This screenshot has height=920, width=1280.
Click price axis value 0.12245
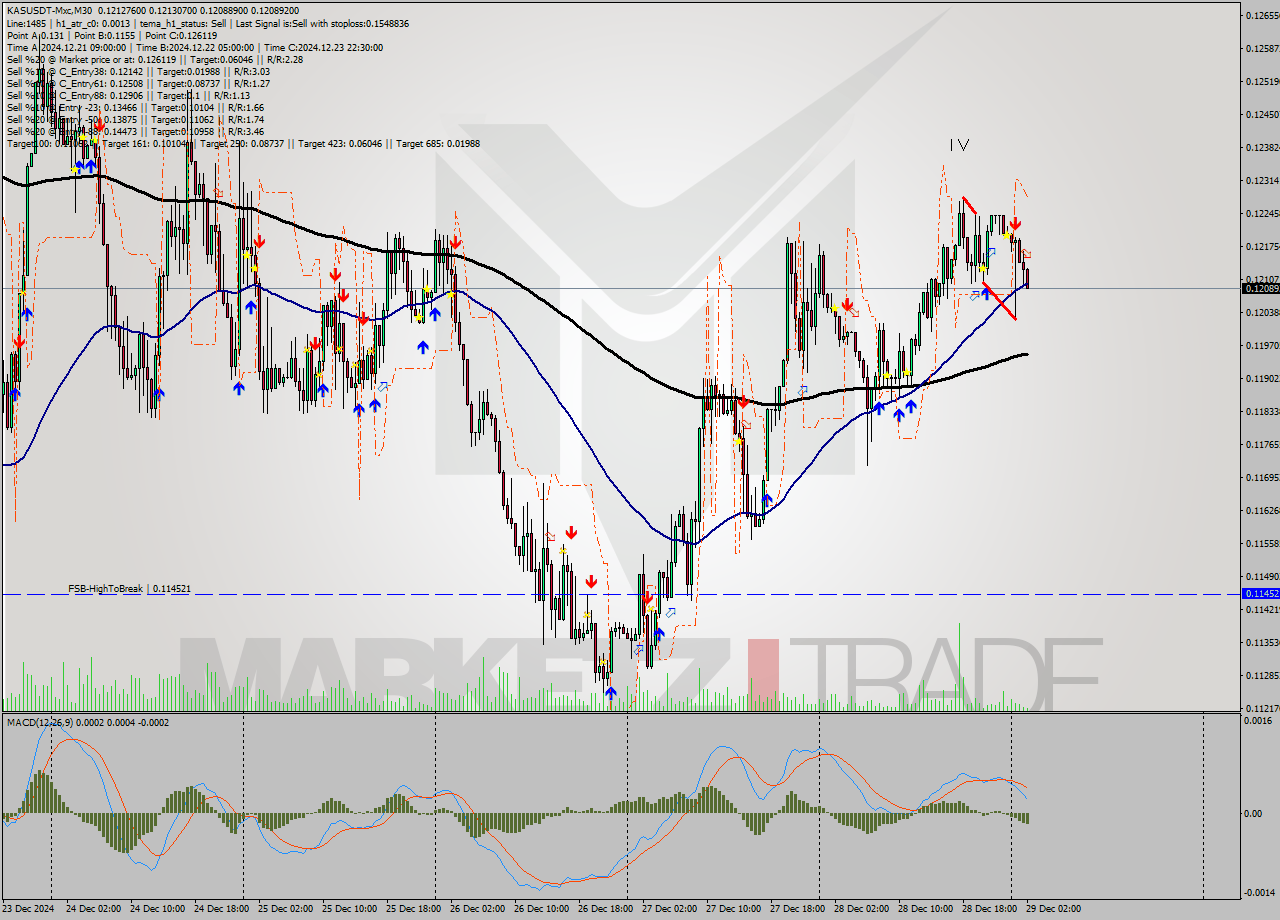tap(1261, 213)
